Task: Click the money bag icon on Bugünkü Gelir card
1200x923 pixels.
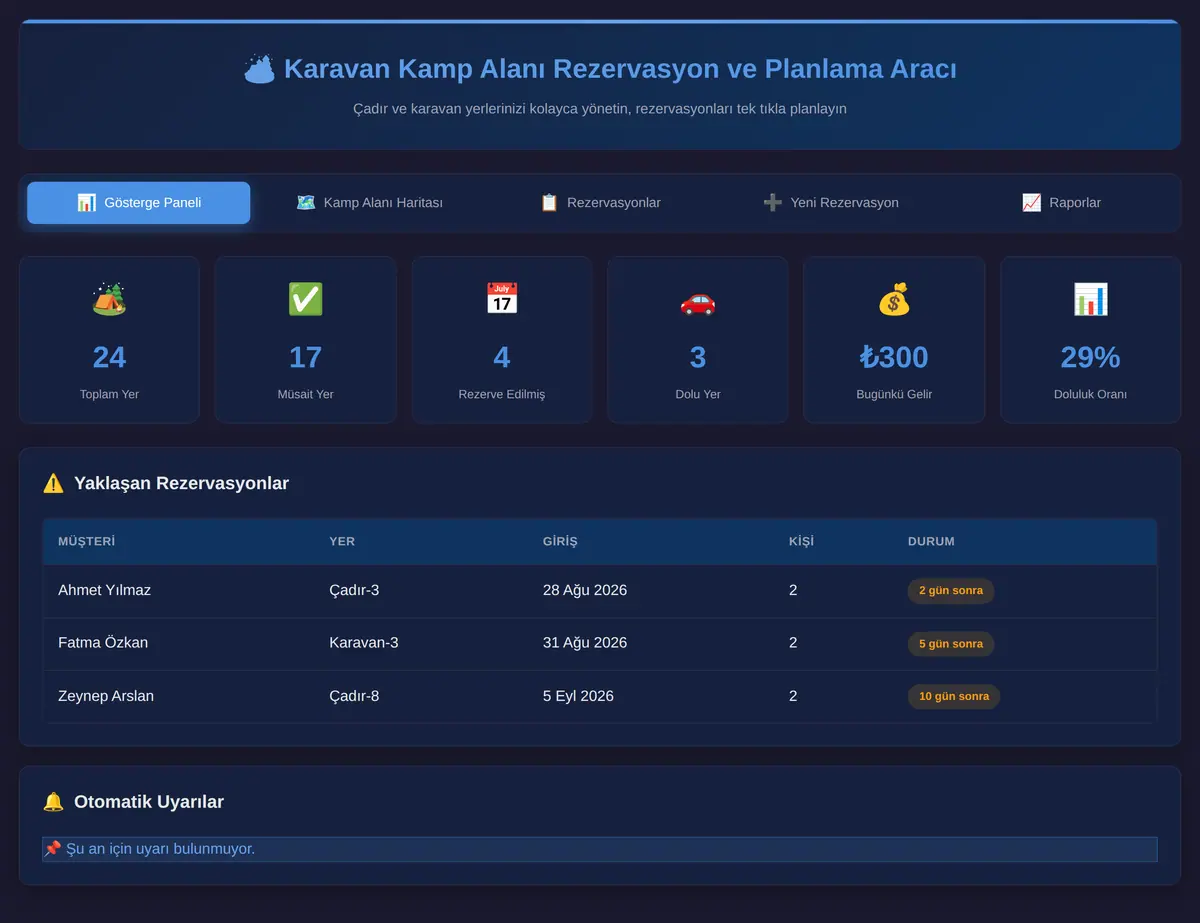Action: [x=894, y=299]
